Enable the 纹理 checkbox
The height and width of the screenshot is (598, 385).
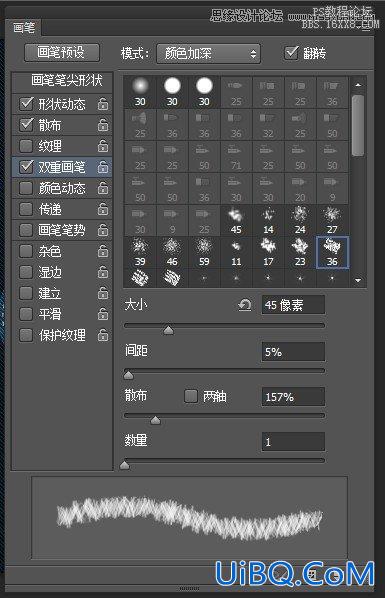[x=26, y=146]
